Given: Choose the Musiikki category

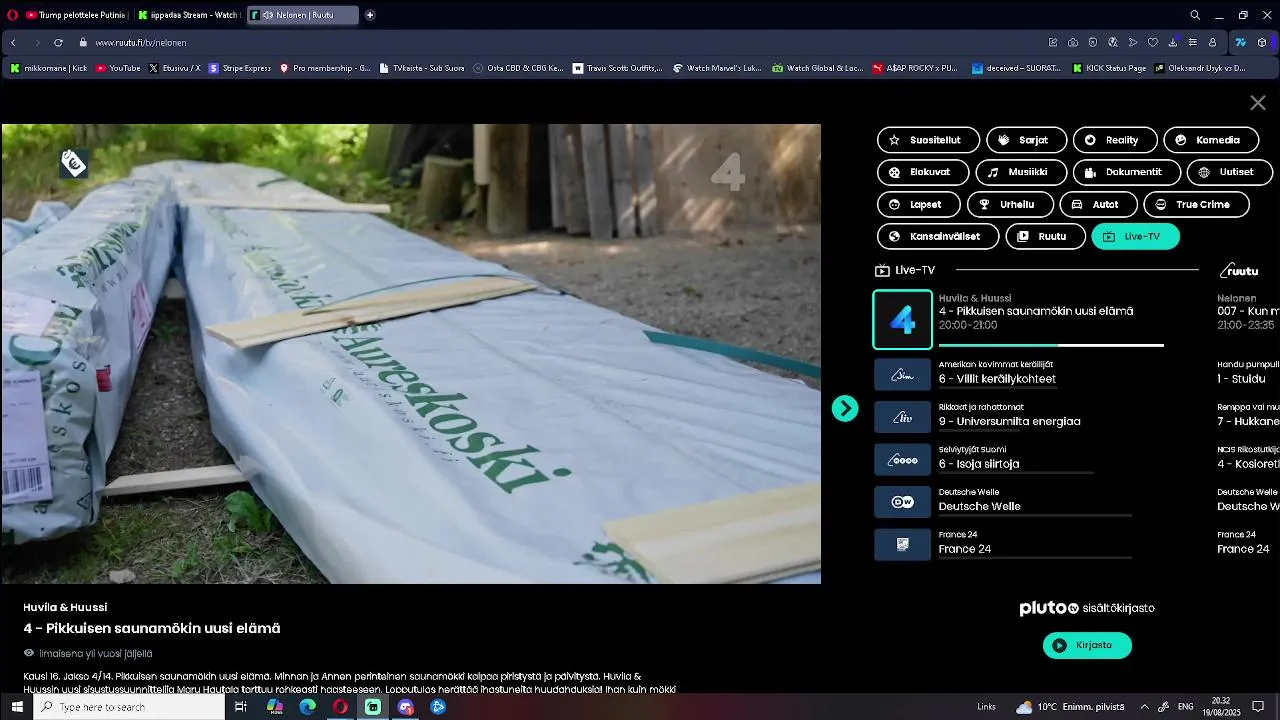Looking at the screenshot, I should point(1021,172).
